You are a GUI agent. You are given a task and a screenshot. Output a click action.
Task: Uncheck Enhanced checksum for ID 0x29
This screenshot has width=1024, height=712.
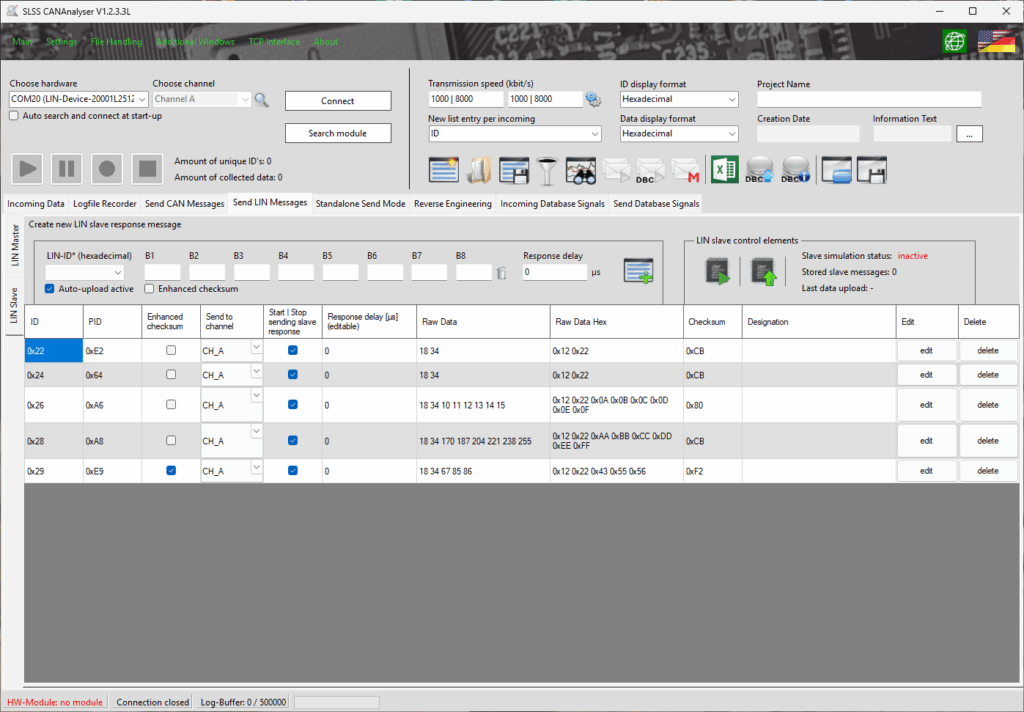(x=171, y=470)
